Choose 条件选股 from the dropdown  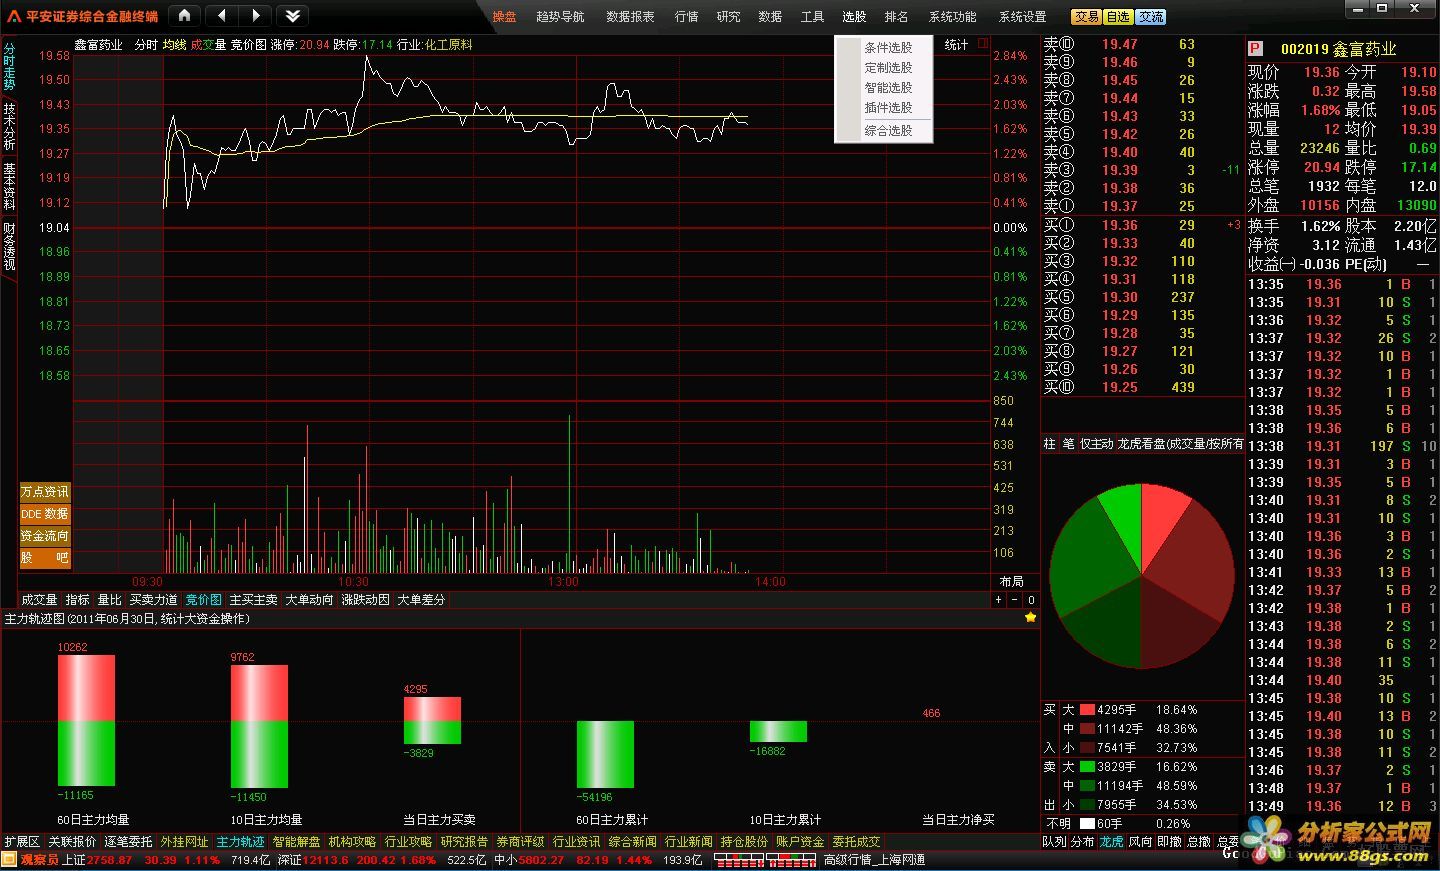(x=888, y=47)
